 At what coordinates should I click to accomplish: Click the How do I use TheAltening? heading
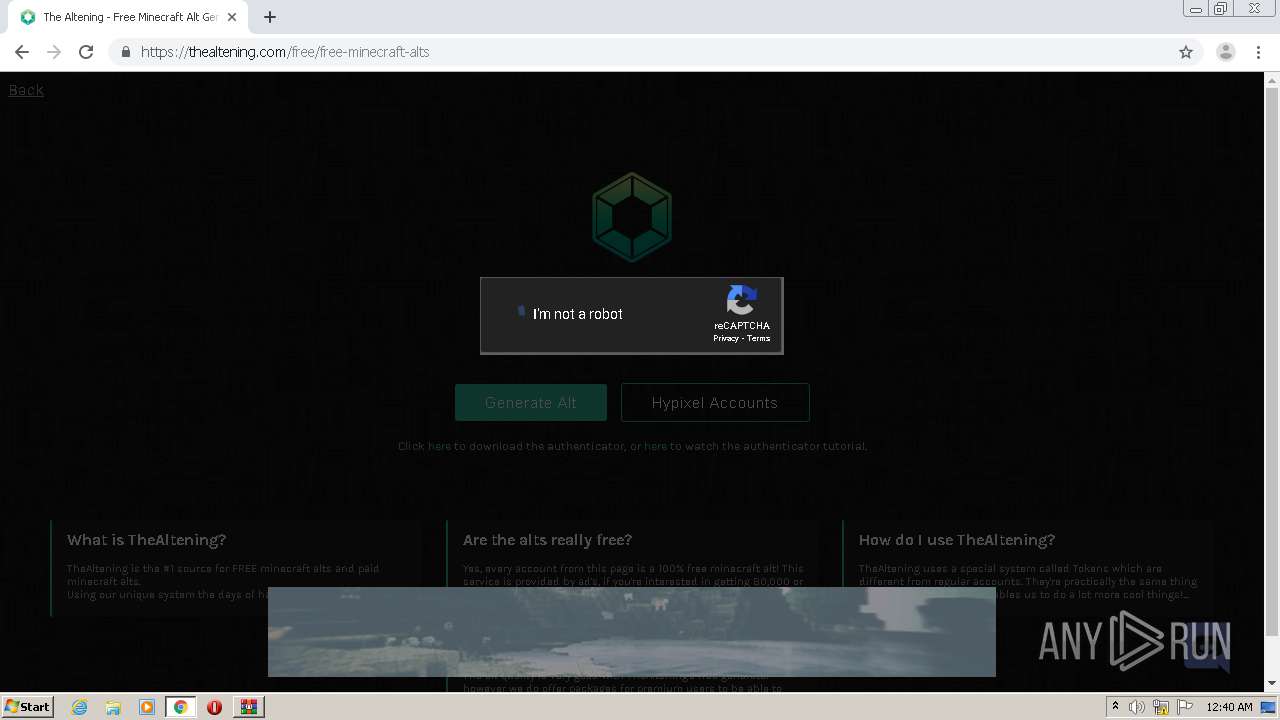point(957,540)
